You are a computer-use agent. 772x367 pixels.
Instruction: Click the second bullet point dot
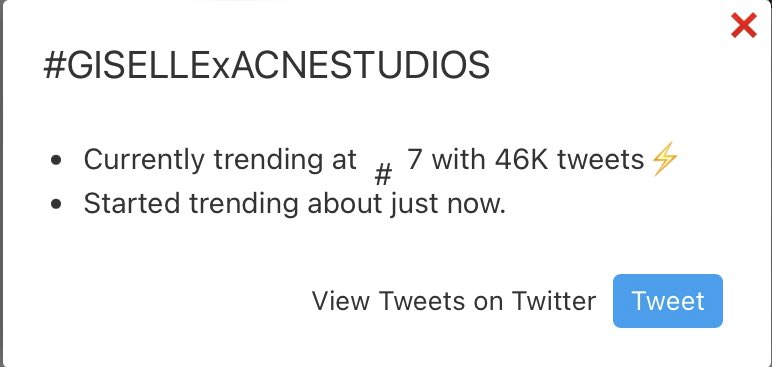57,204
